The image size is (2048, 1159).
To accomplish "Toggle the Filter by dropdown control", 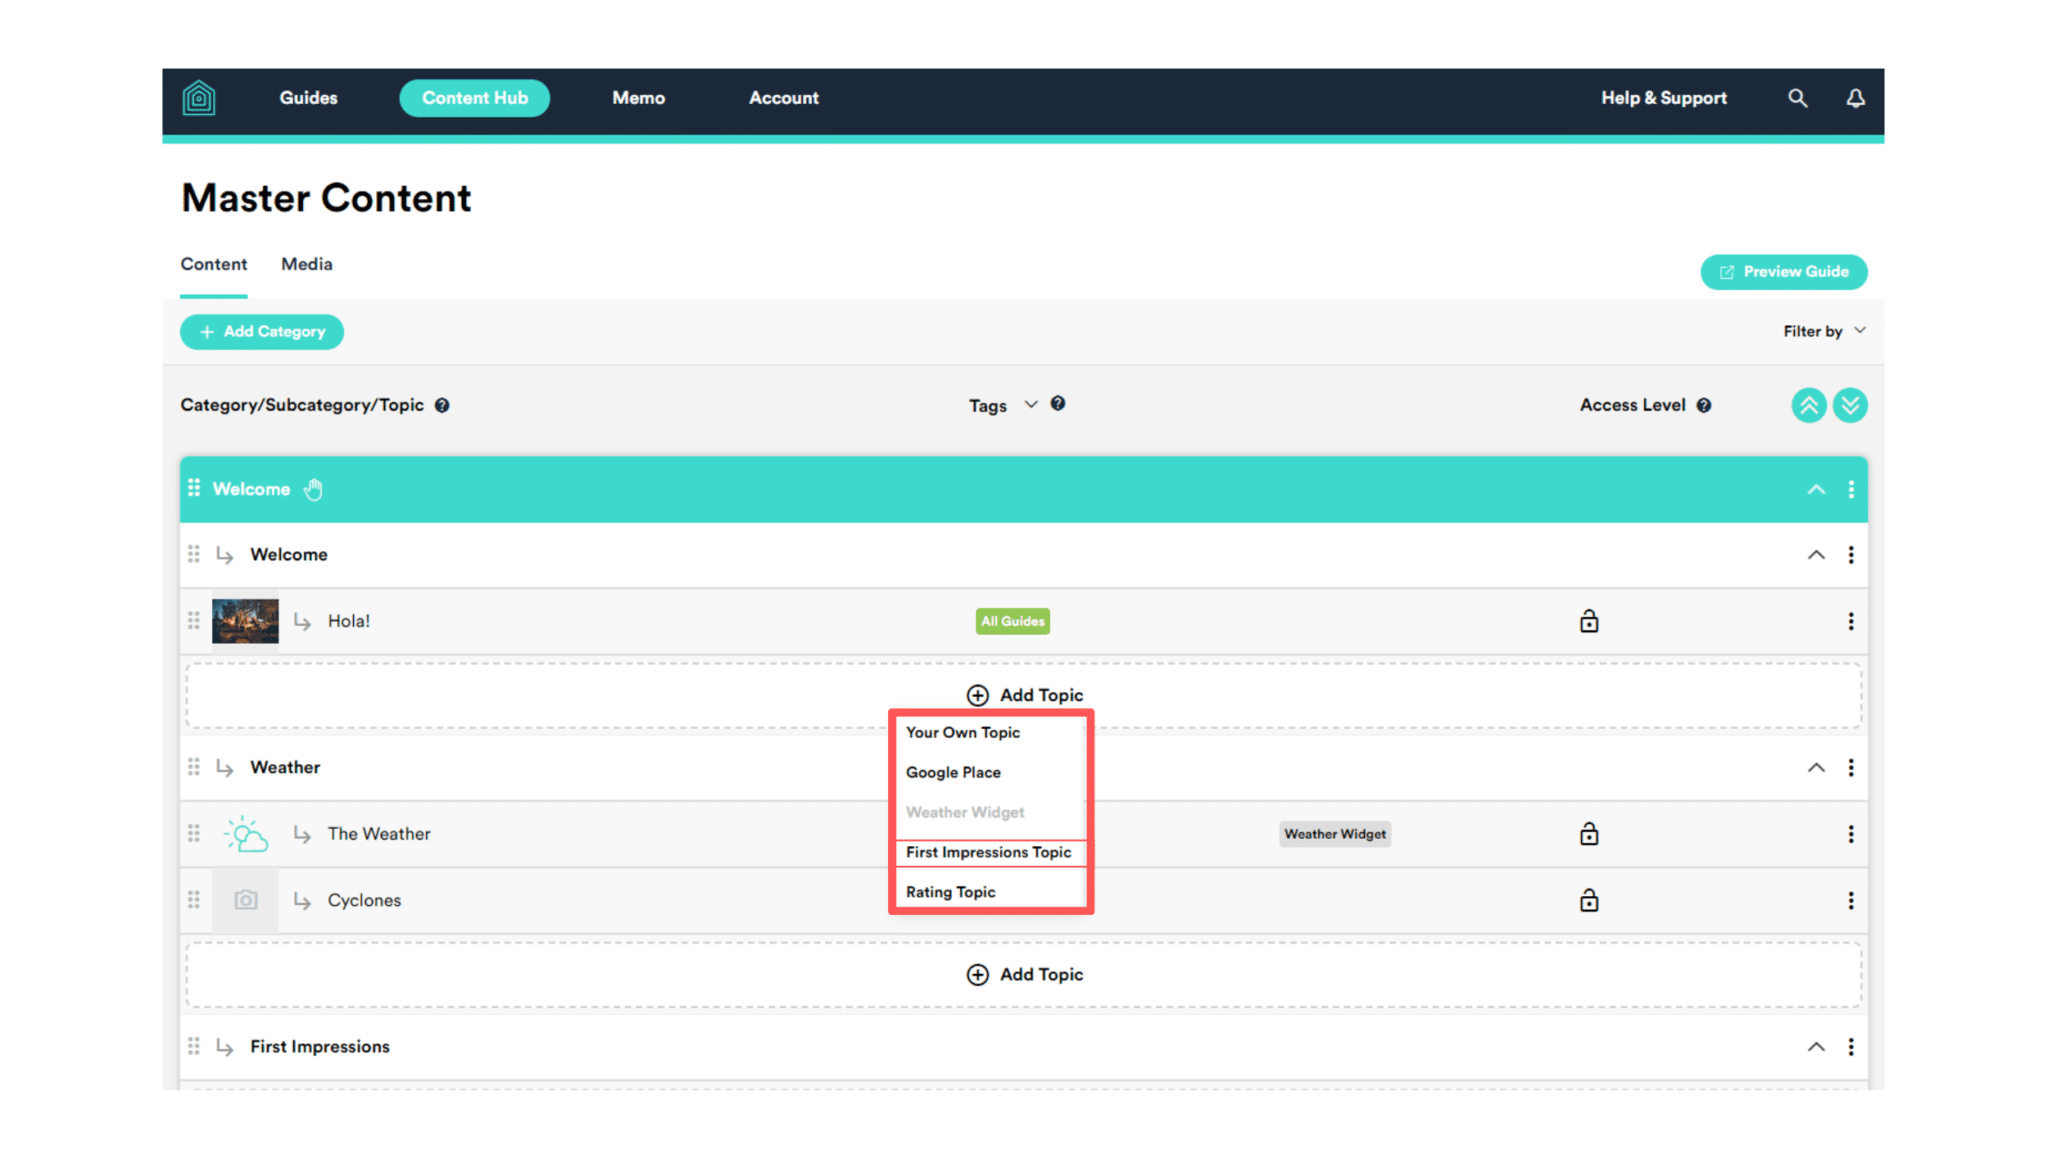I will (1824, 331).
